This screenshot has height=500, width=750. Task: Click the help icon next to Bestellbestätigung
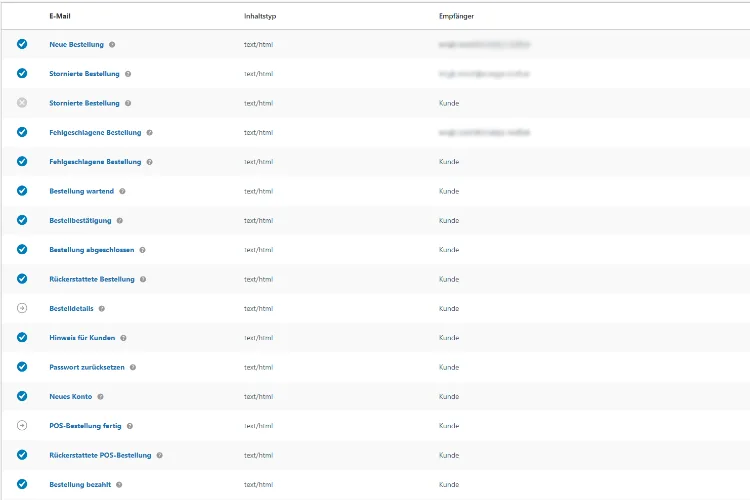click(x=120, y=221)
